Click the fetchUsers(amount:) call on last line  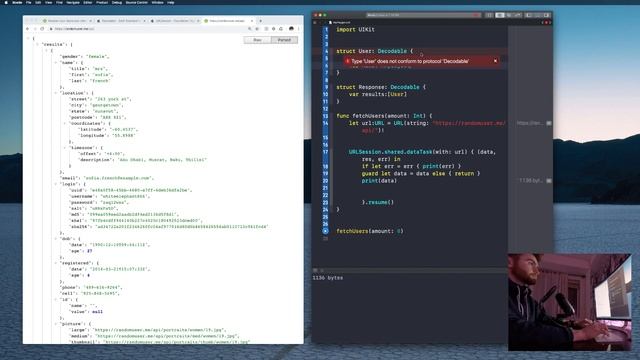point(370,231)
